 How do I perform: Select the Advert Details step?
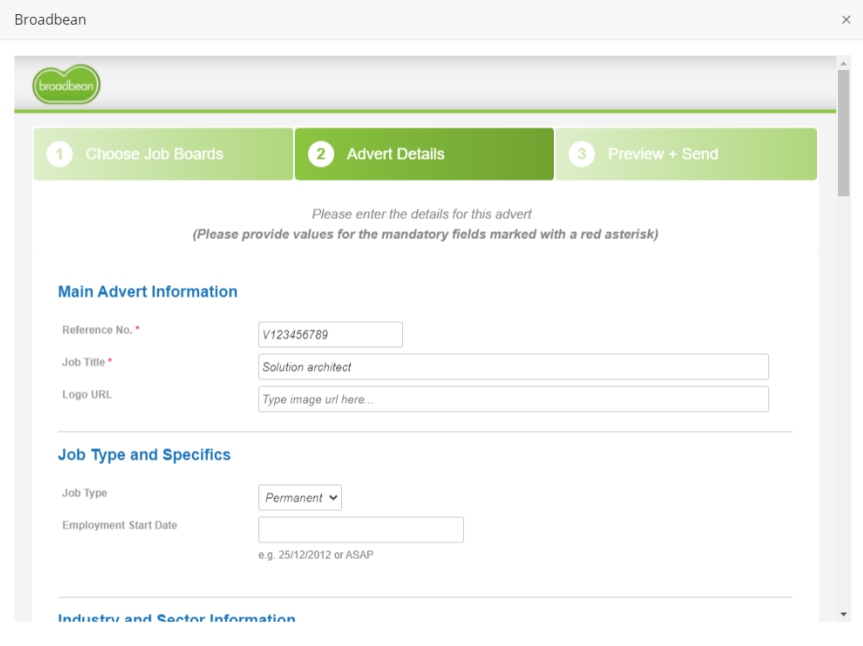424,154
